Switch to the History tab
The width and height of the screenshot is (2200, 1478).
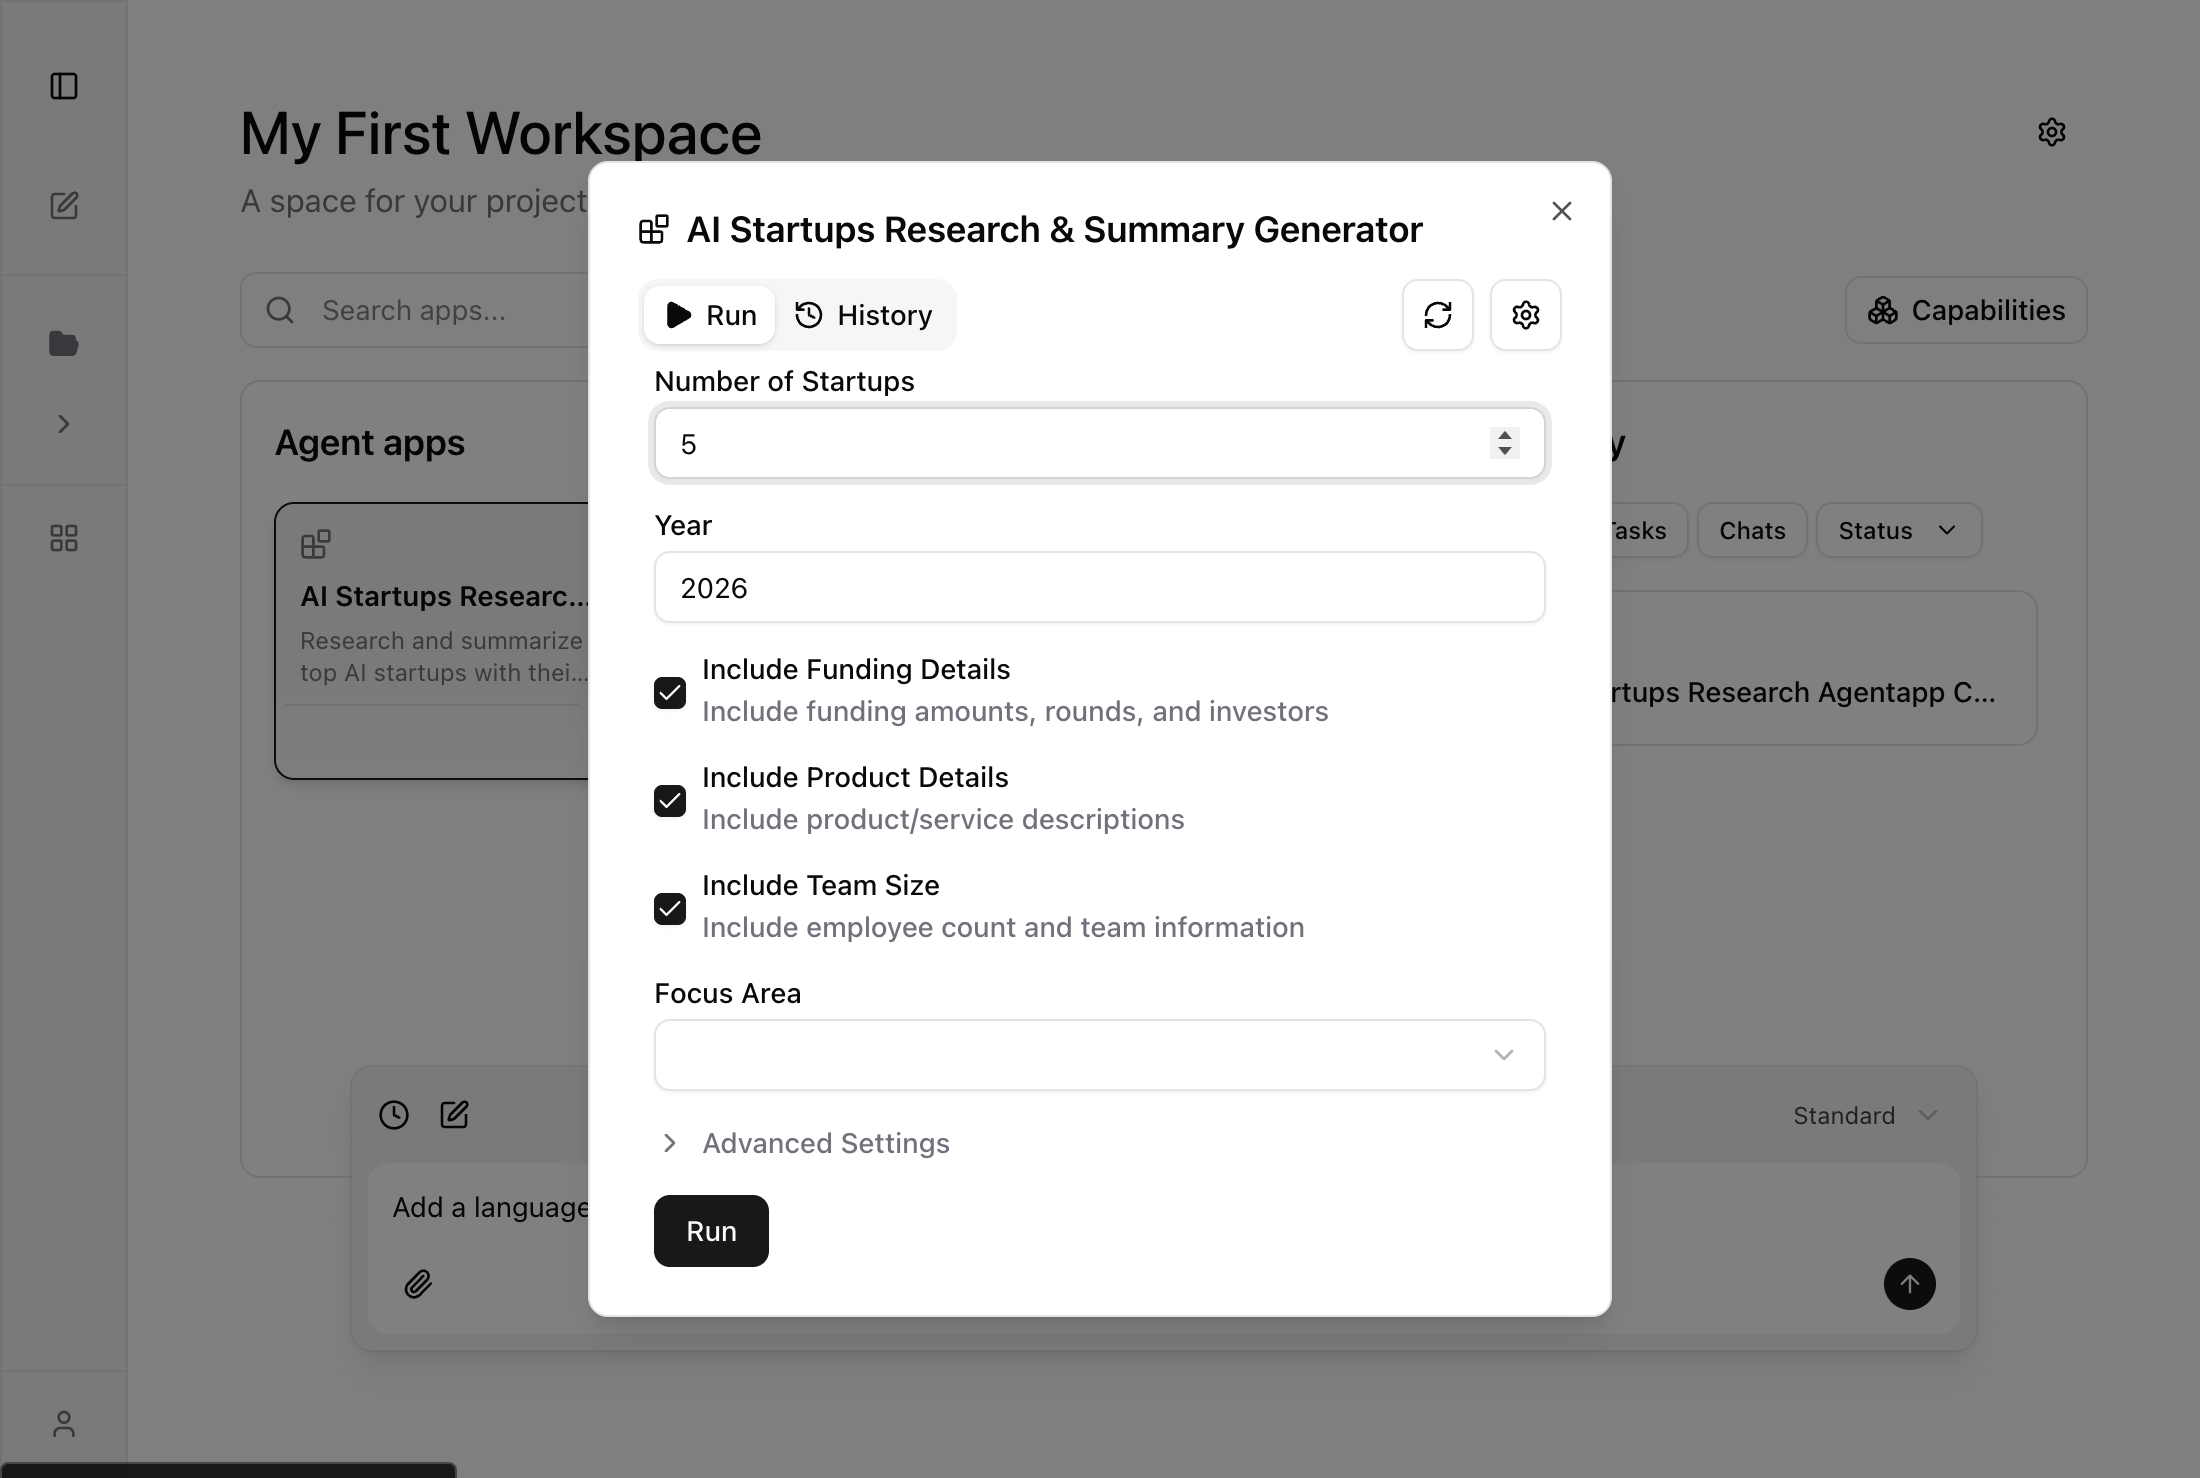click(x=864, y=315)
